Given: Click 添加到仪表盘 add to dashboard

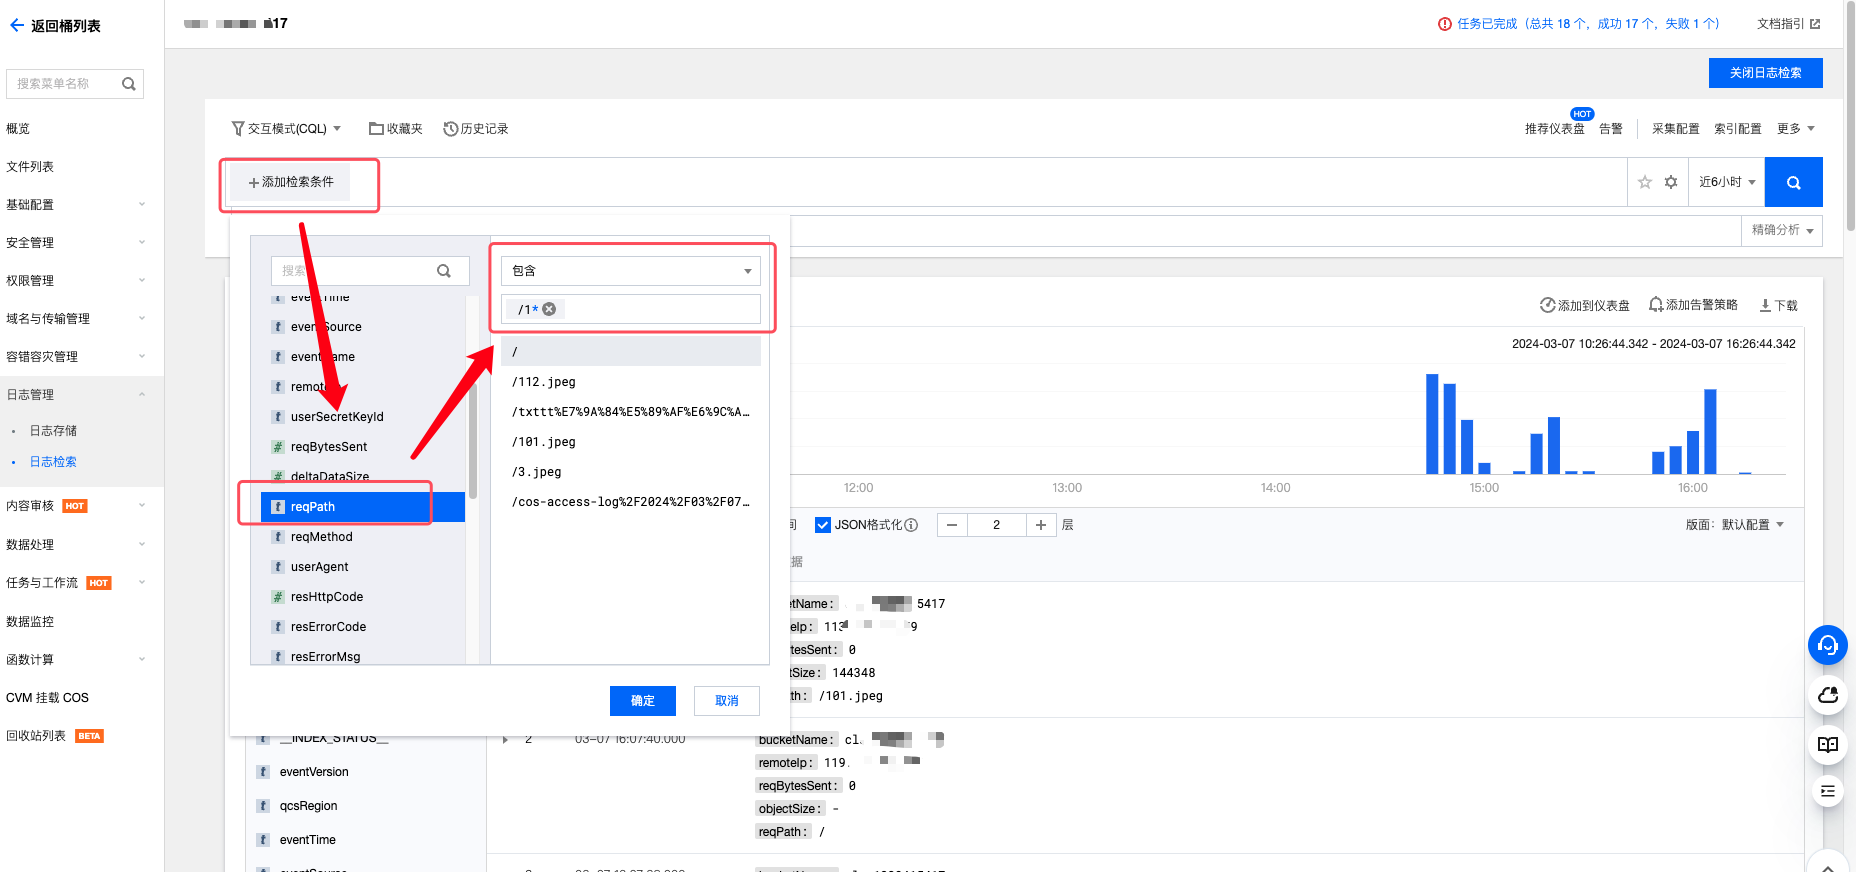Looking at the screenshot, I should pyautogui.click(x=1585, y=305).
